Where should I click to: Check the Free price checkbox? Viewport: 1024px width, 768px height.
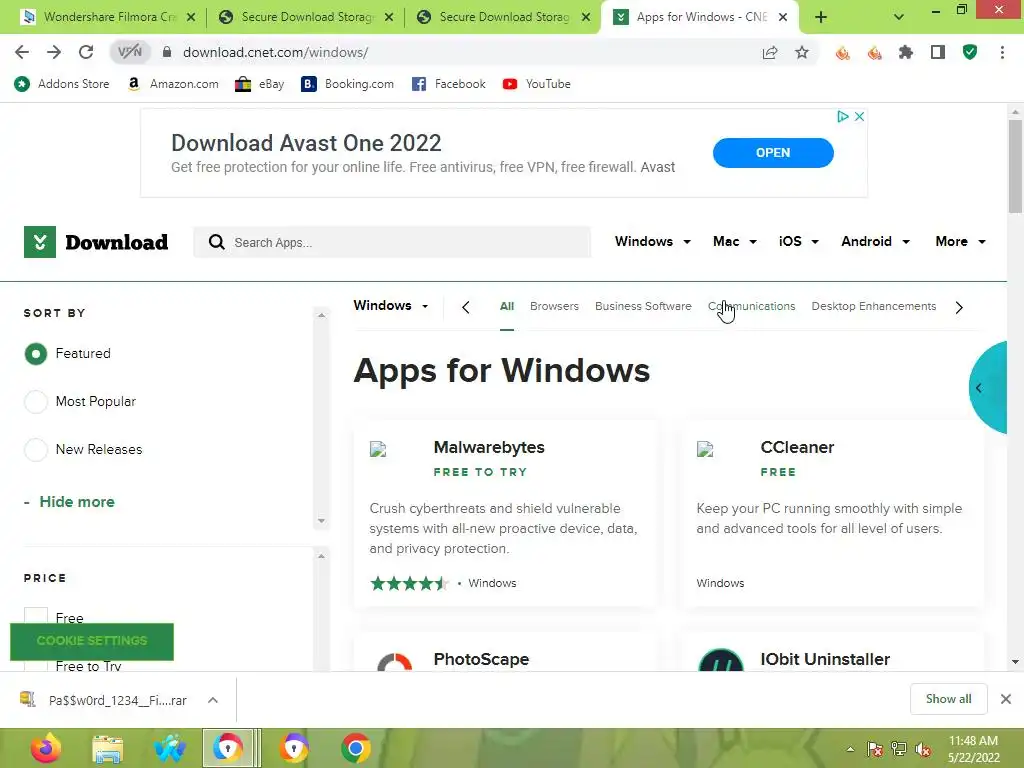point(36,616)
